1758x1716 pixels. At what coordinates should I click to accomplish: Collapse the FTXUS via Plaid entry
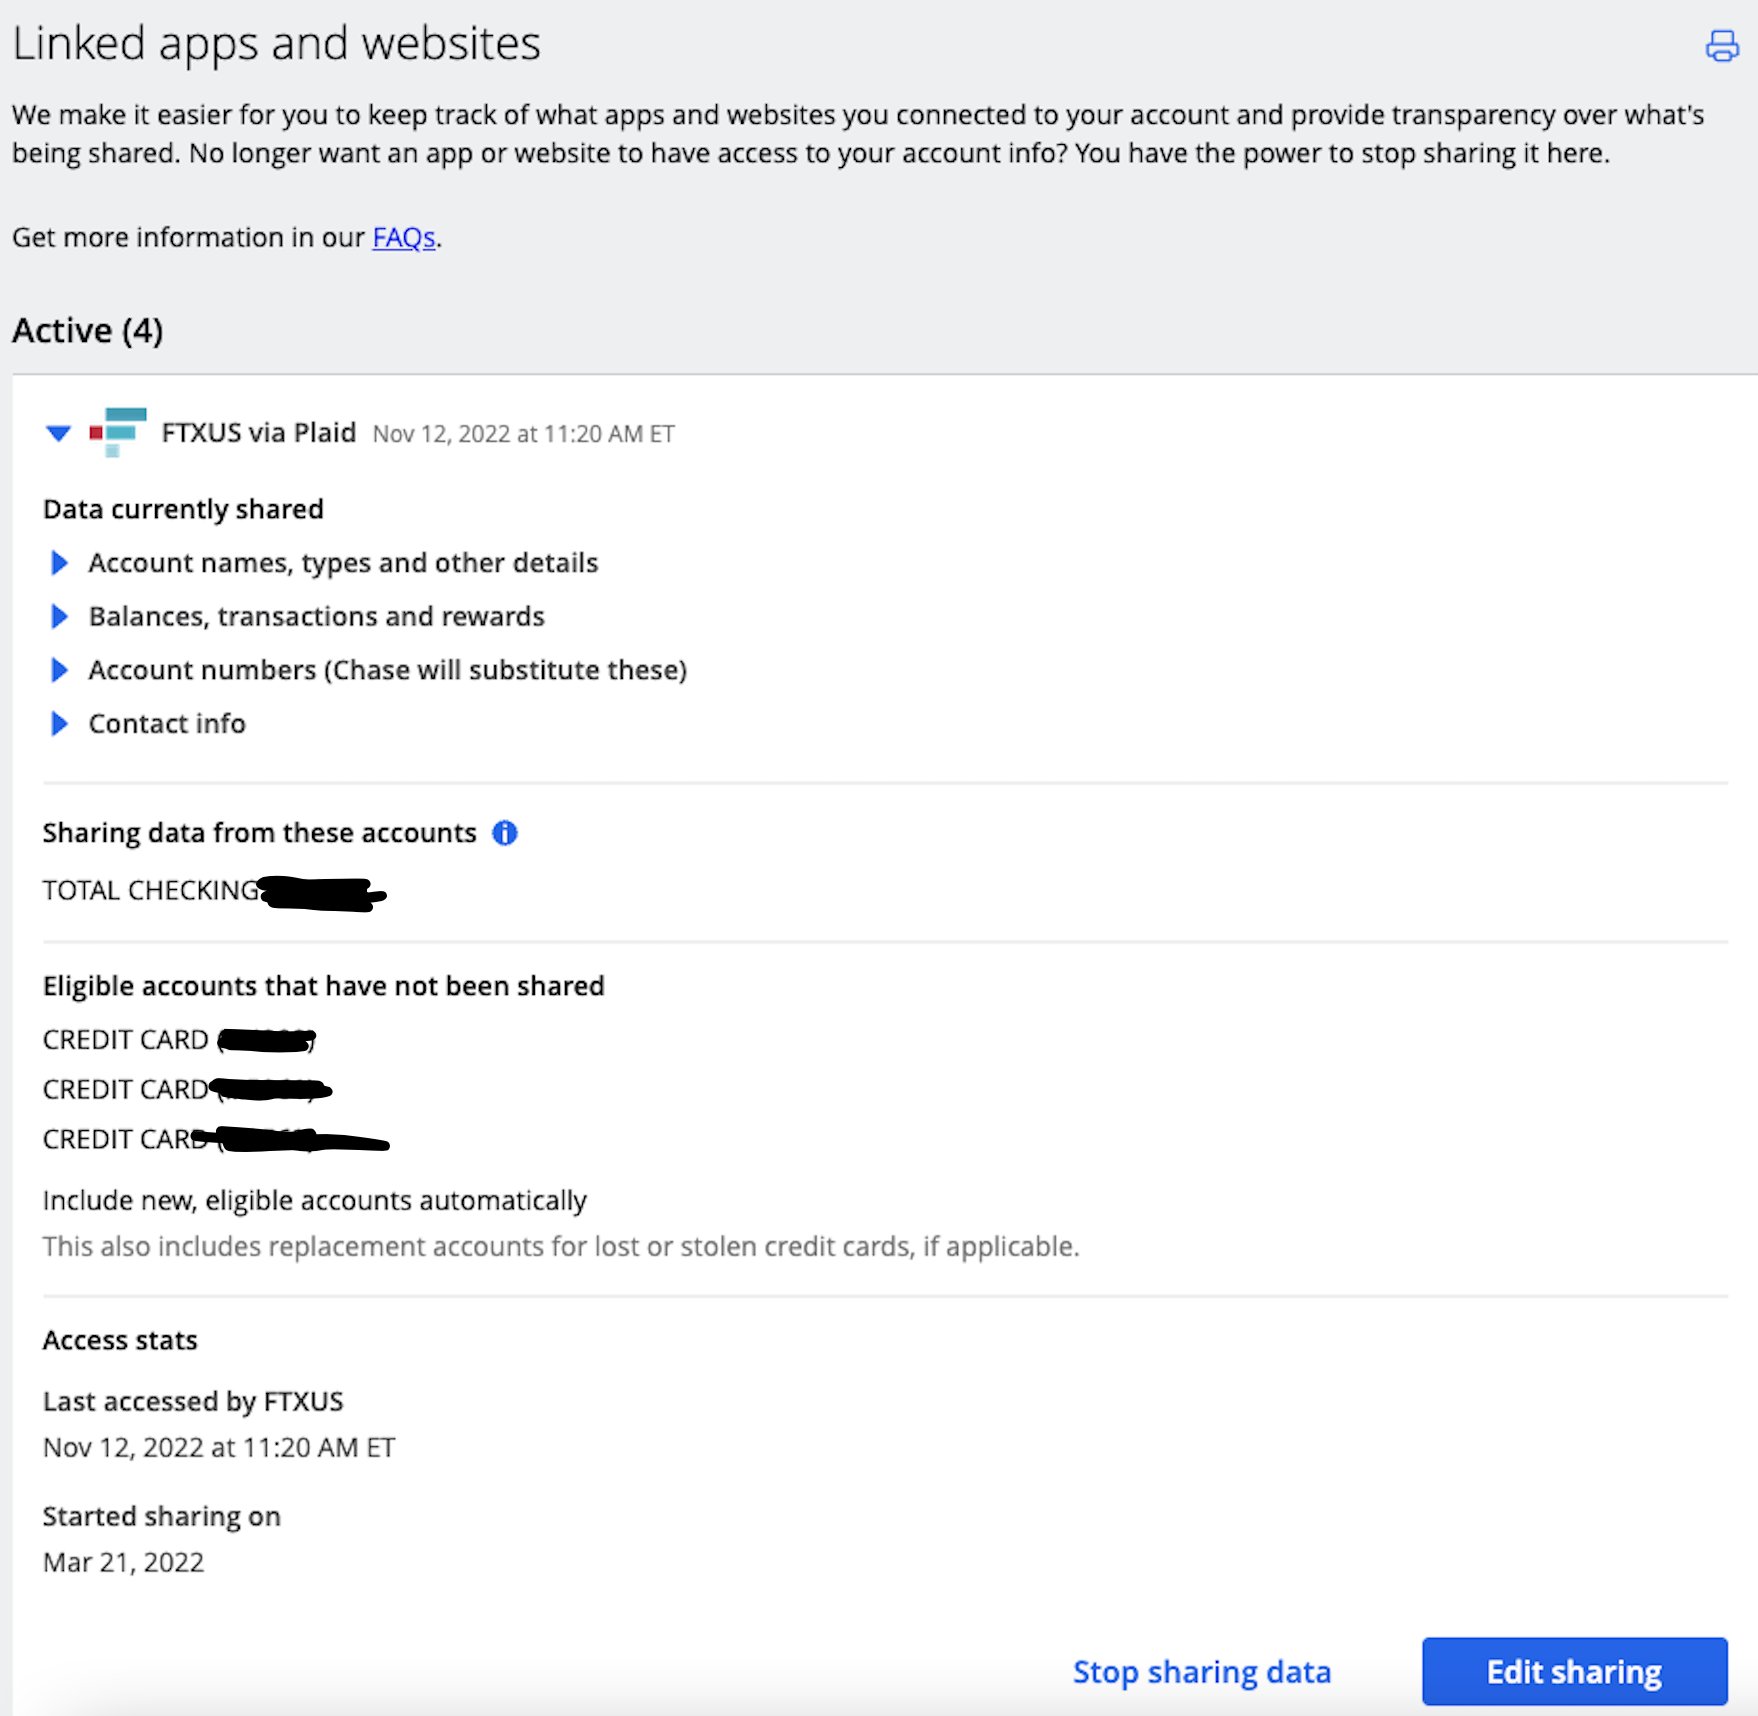[59, 433]
